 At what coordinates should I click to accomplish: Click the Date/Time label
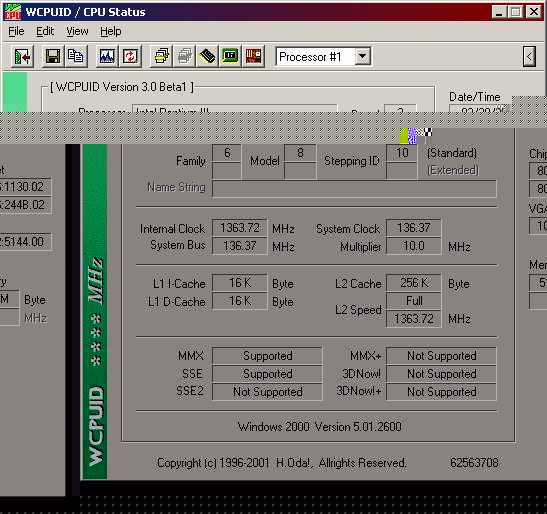(x=474, y=97)
